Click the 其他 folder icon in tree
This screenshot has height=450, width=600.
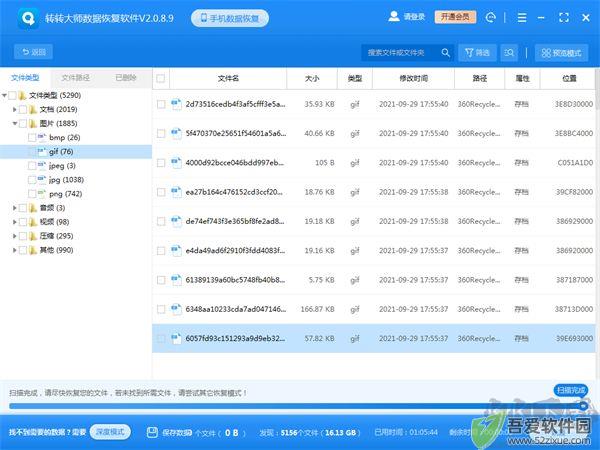tap(33, 250)
